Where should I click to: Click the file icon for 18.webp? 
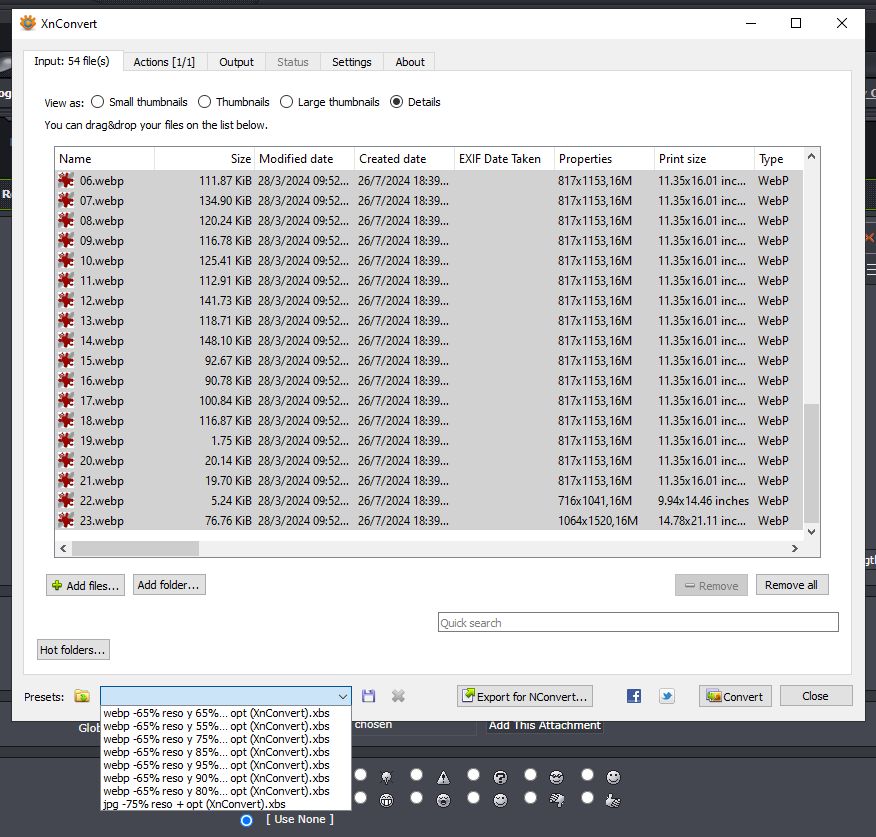pyautogui.click(x=66, y=421)
